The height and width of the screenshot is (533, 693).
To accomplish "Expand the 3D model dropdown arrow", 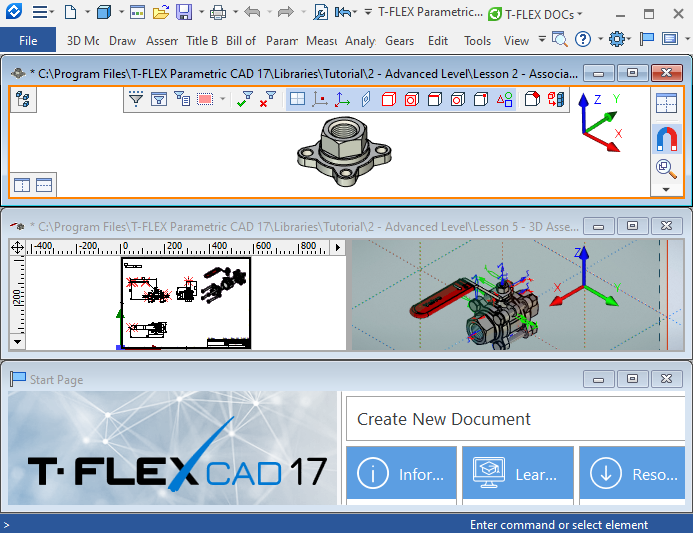I will pyautogui.click(x=120, y=12).
